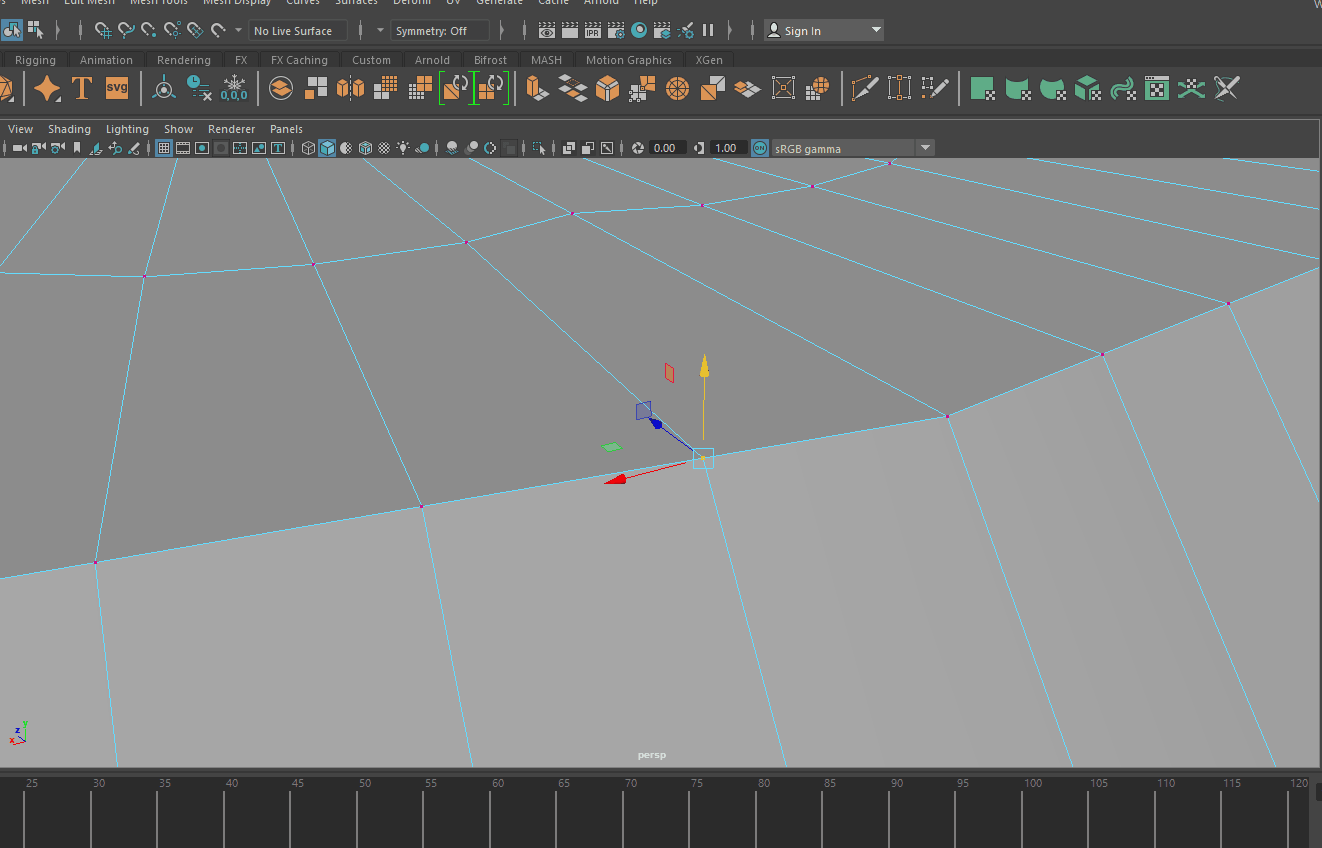
Task: Switch to the Rigging shelf tab
Action: point(35,60)
